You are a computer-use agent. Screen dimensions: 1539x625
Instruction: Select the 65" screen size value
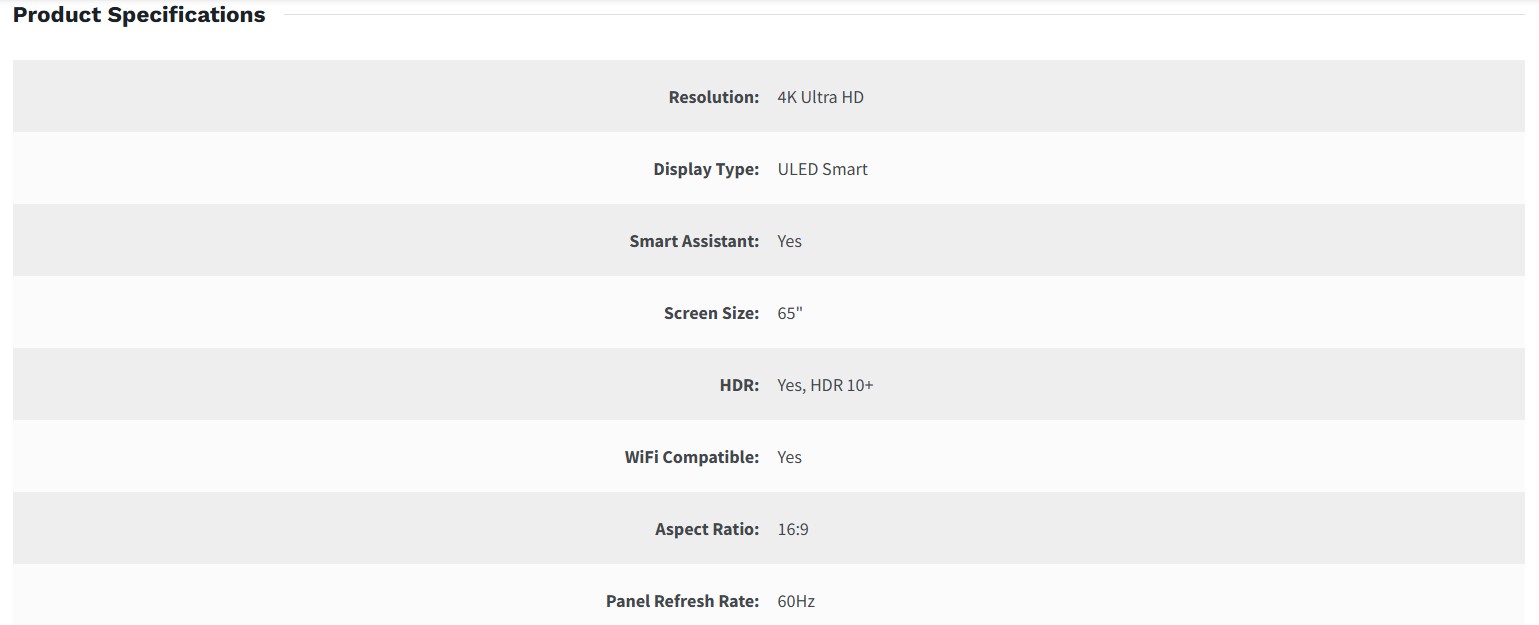[790, 313]
